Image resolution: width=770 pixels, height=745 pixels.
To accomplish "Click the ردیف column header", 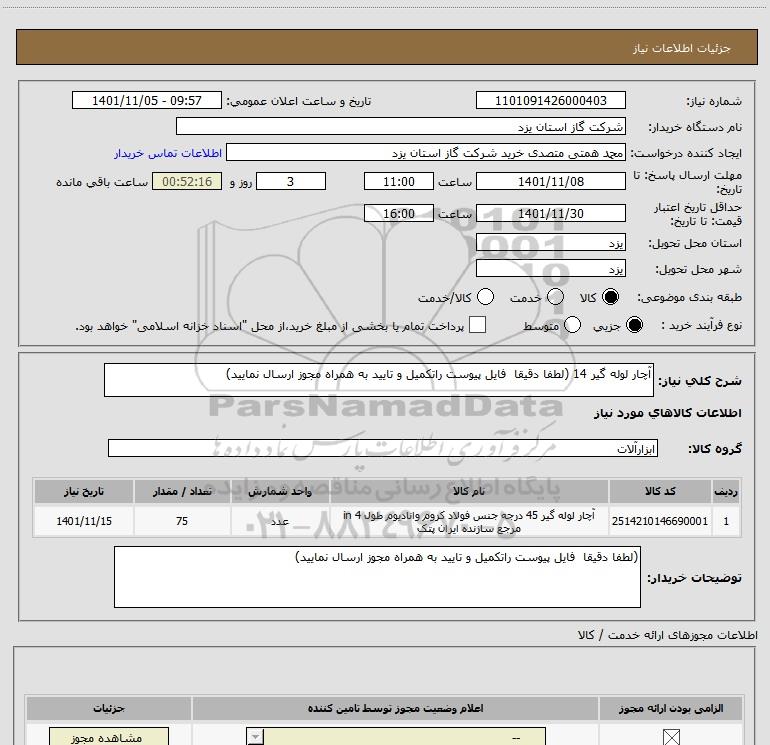I will pyautogui.click(x=726, y=491).
